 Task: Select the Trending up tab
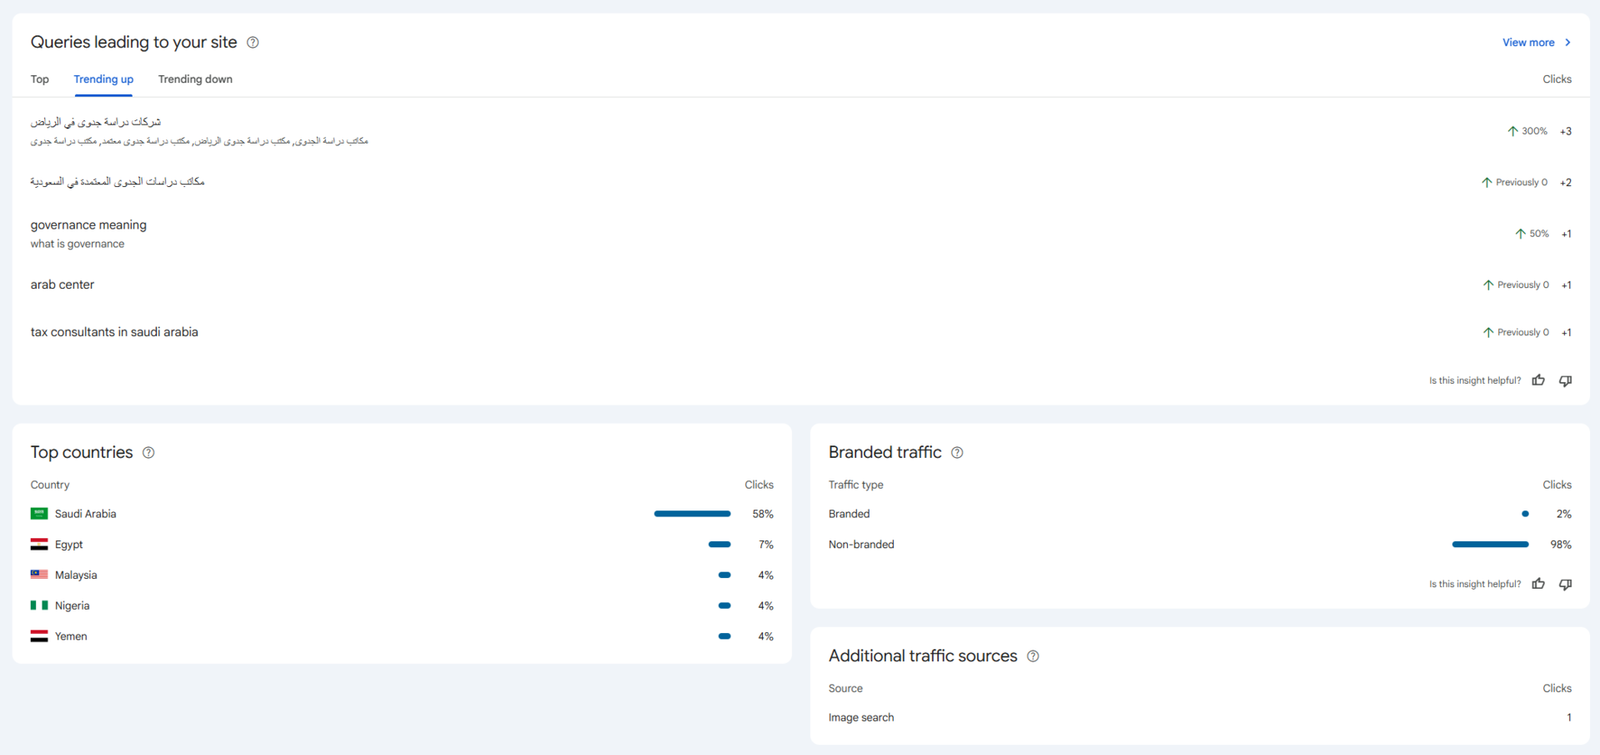103,79
